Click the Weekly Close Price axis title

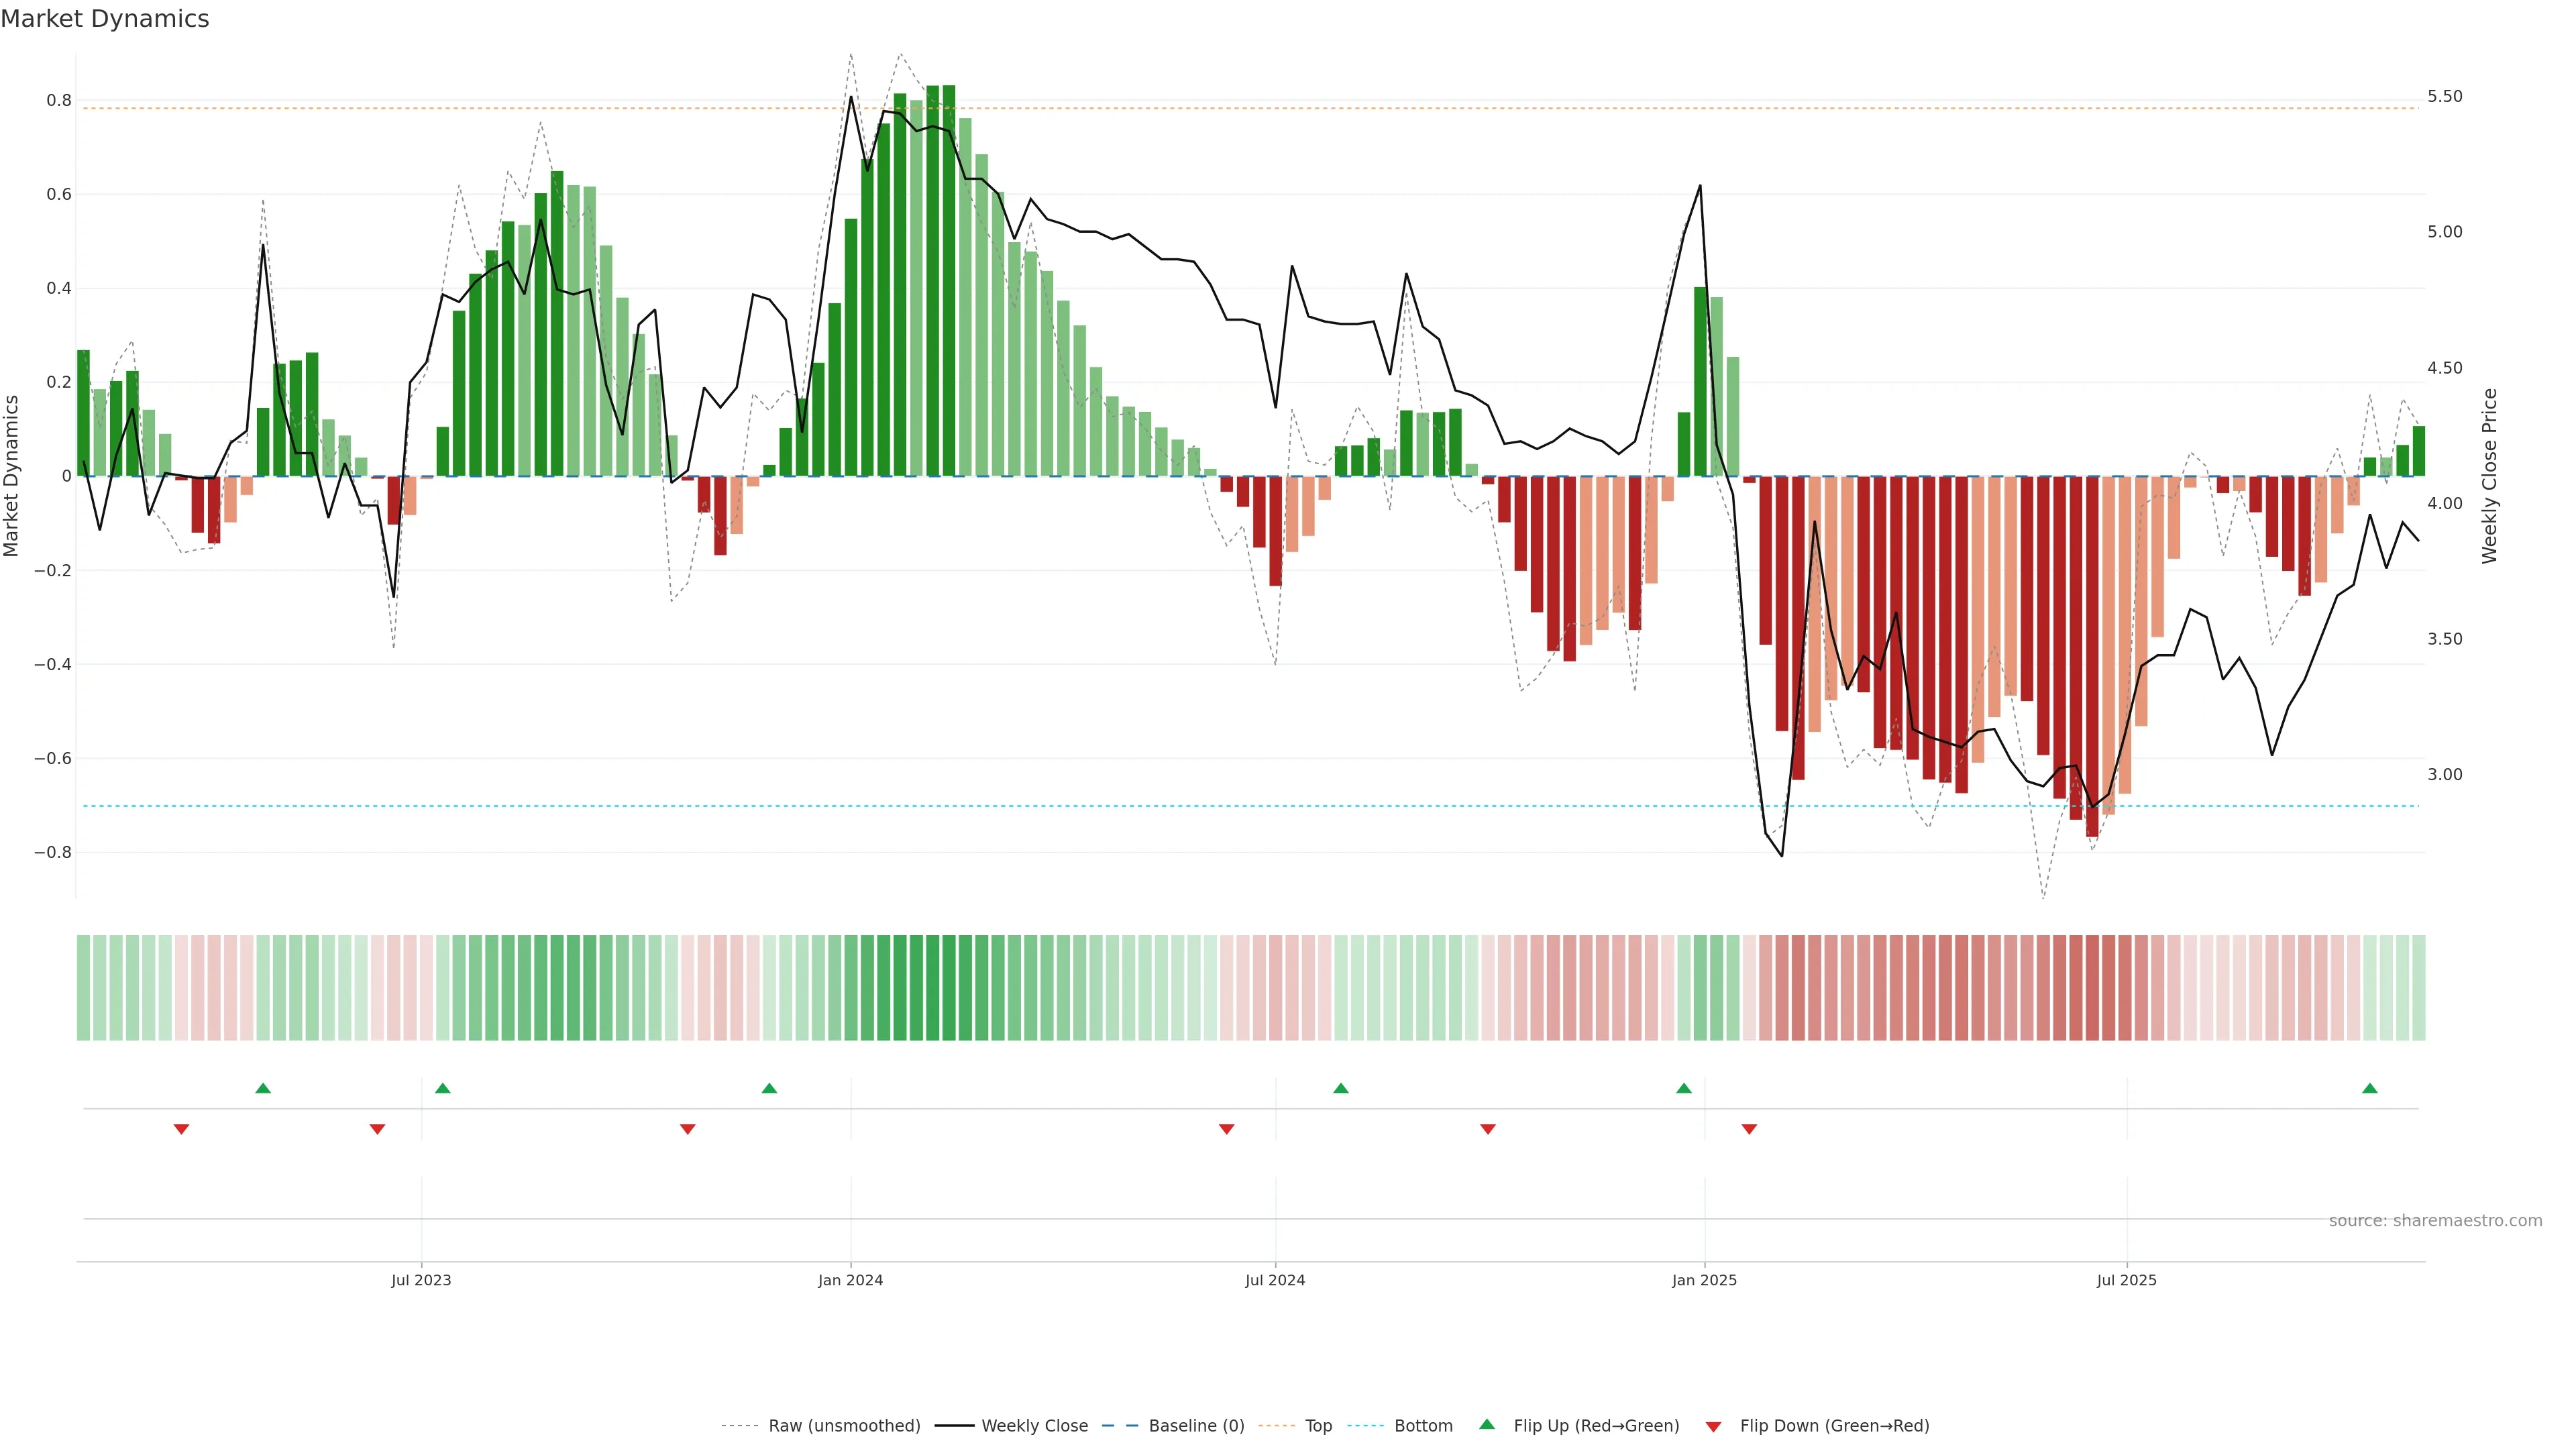pyautogui.click(x=2489, y=476)
